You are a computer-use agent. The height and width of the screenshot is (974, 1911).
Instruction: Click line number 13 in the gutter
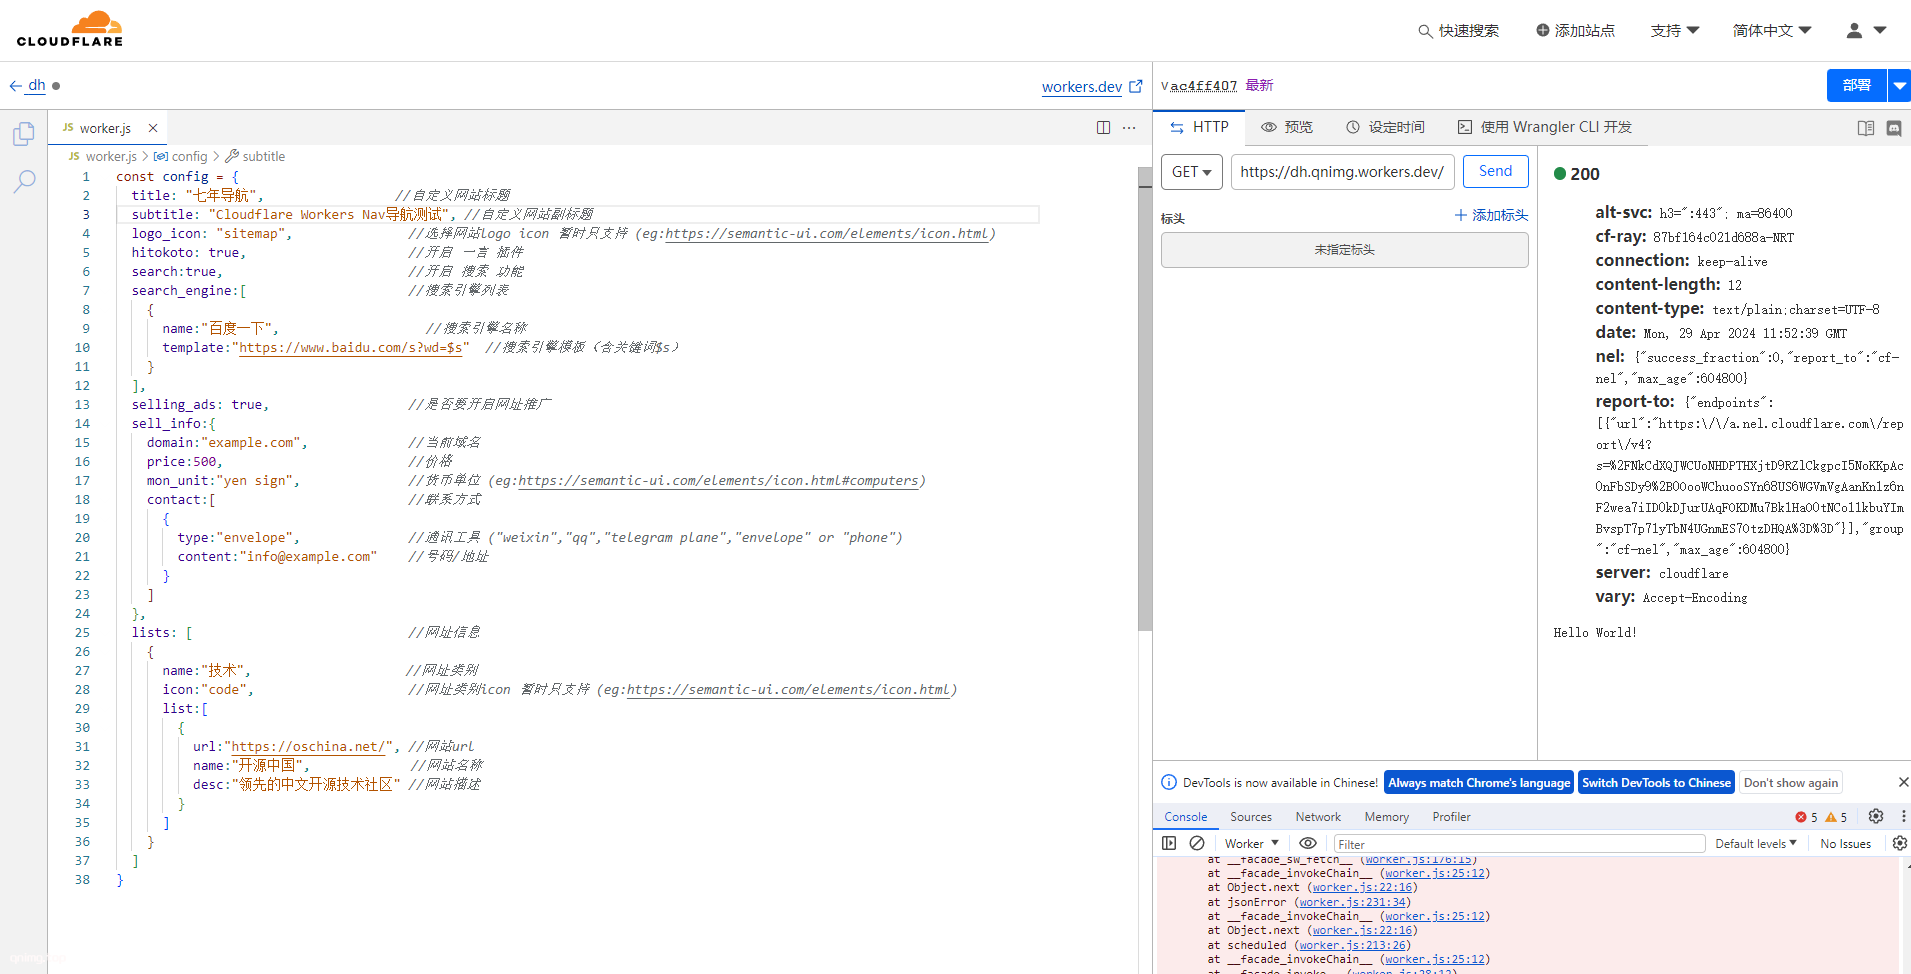coord(82,404)
